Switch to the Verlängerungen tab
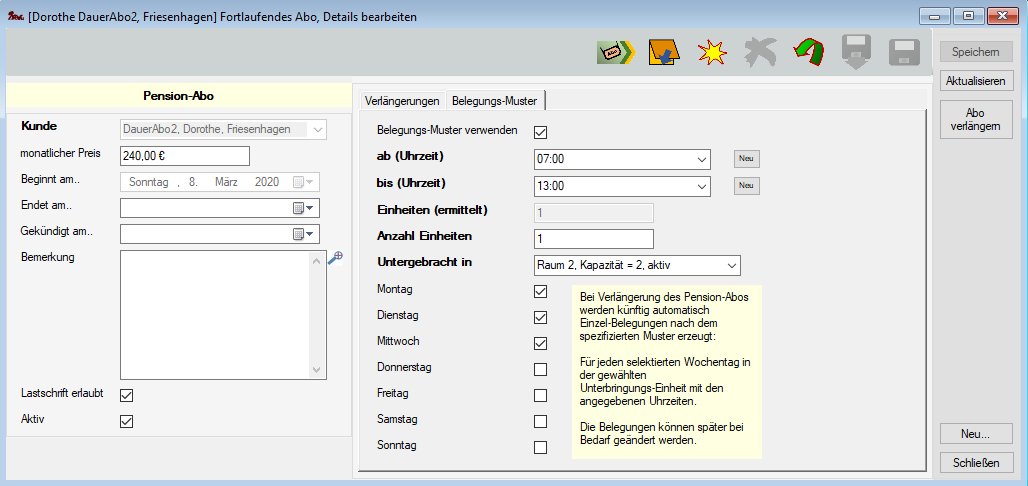 tap(402, 101)
